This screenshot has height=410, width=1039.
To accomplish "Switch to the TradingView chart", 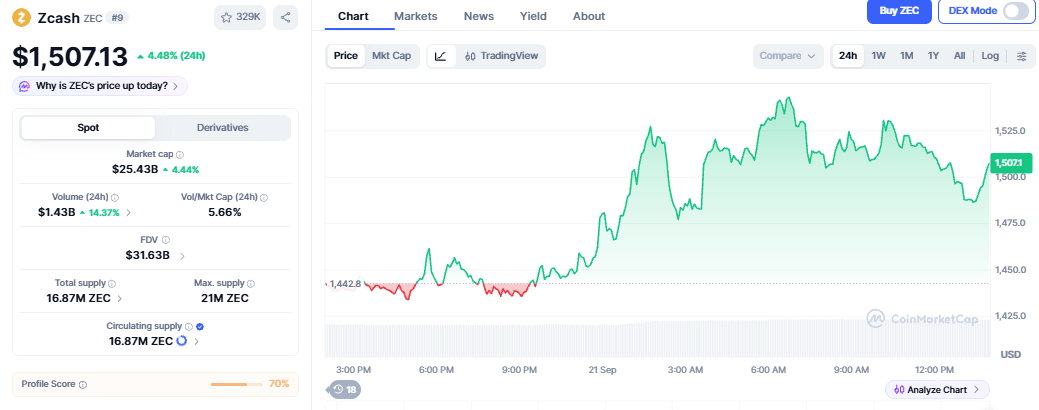I will (x=502, y=56).
